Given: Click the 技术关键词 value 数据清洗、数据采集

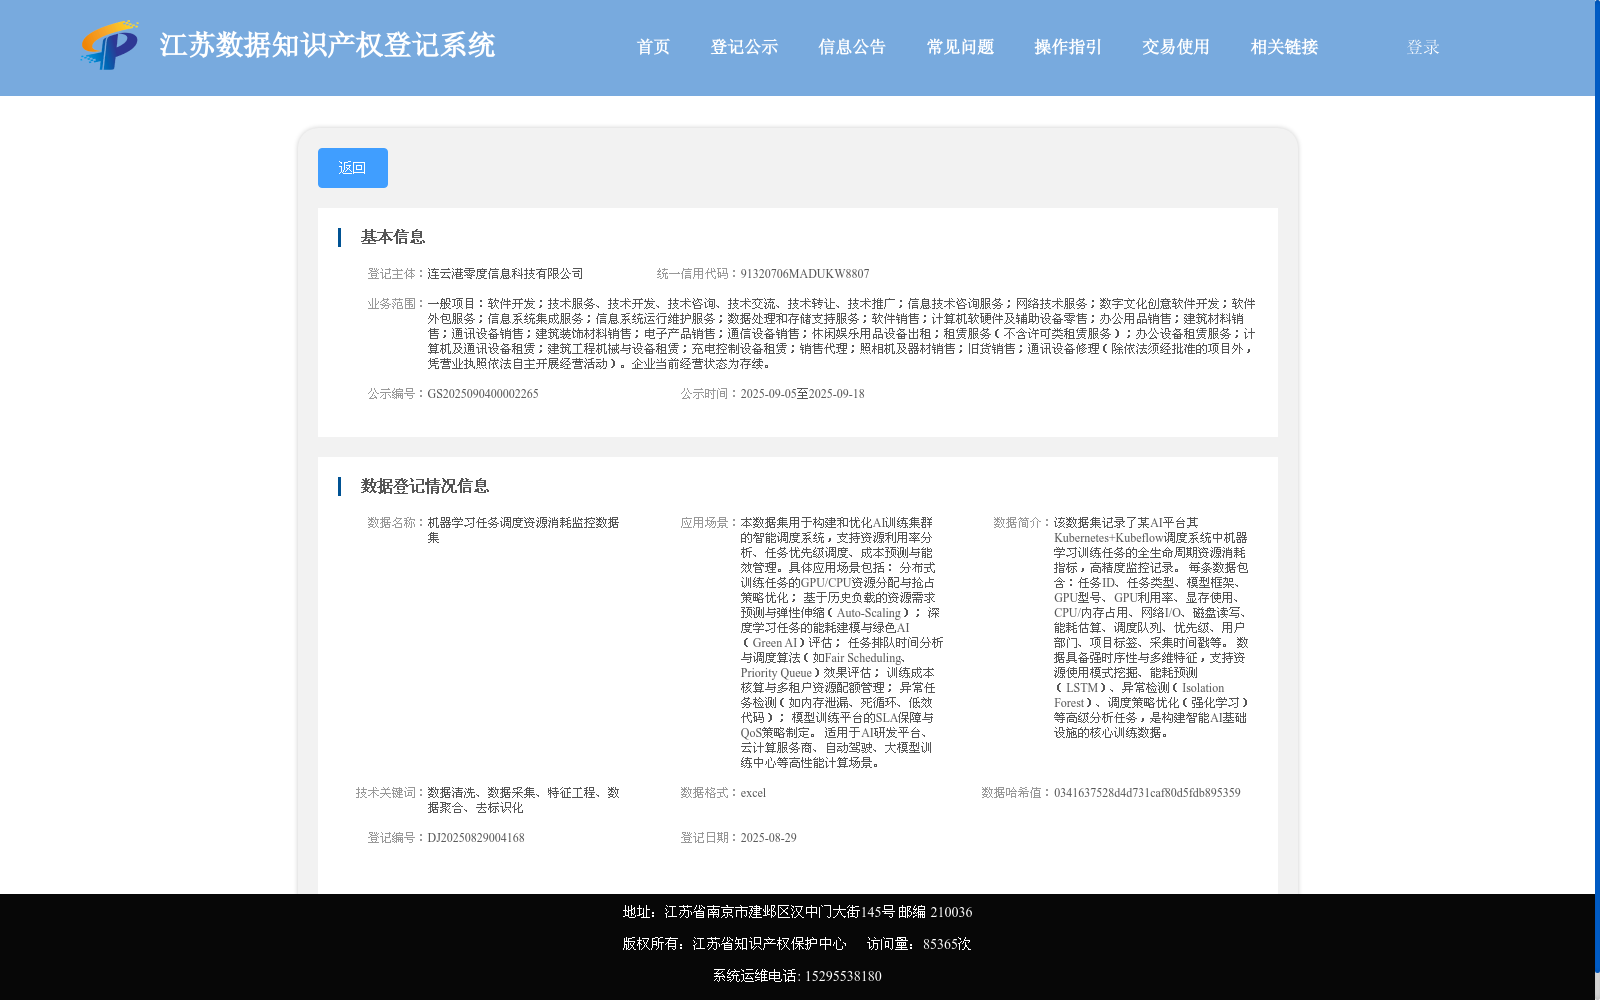Looking at the screenshot, I should click(523, 800).
